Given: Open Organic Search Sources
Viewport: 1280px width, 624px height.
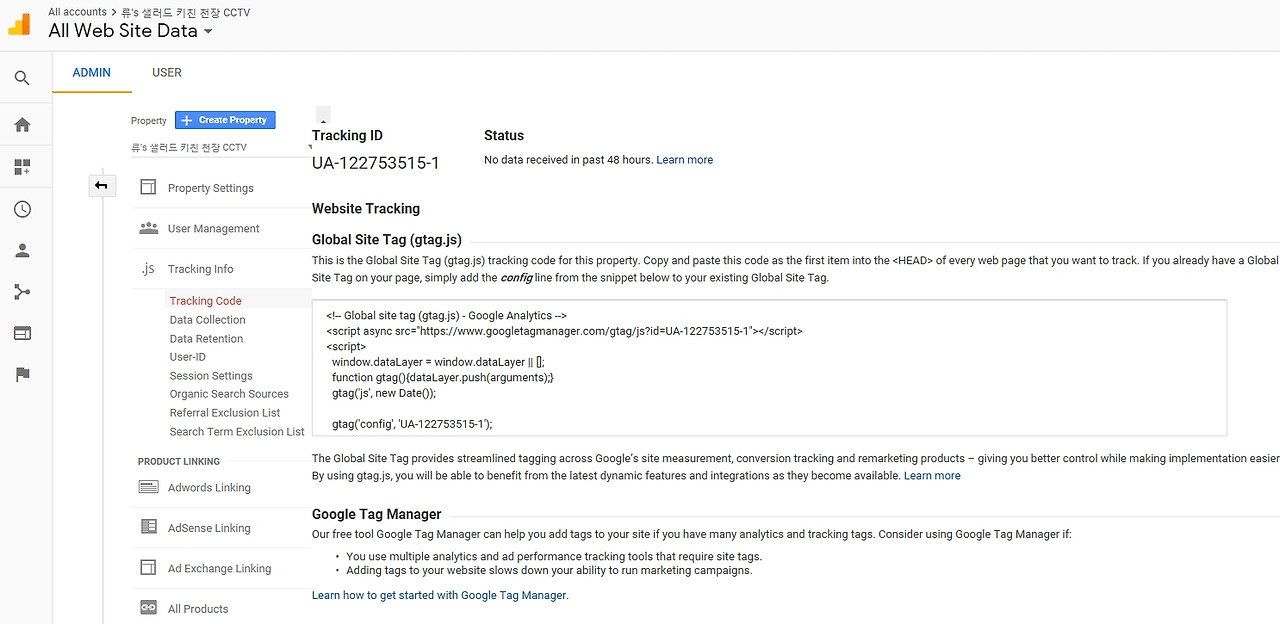Looking at the screenshot, I should (x=229, y=394).
